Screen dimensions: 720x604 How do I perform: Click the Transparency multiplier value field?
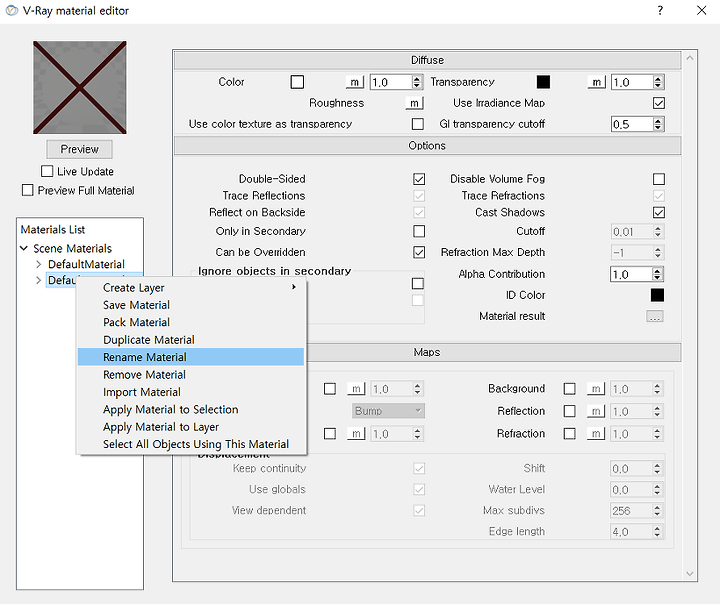tap(632, 82)
